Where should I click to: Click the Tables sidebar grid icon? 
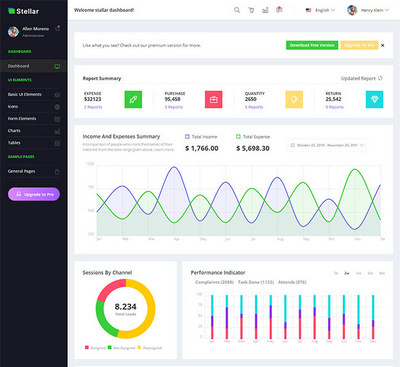click(57, 143)
